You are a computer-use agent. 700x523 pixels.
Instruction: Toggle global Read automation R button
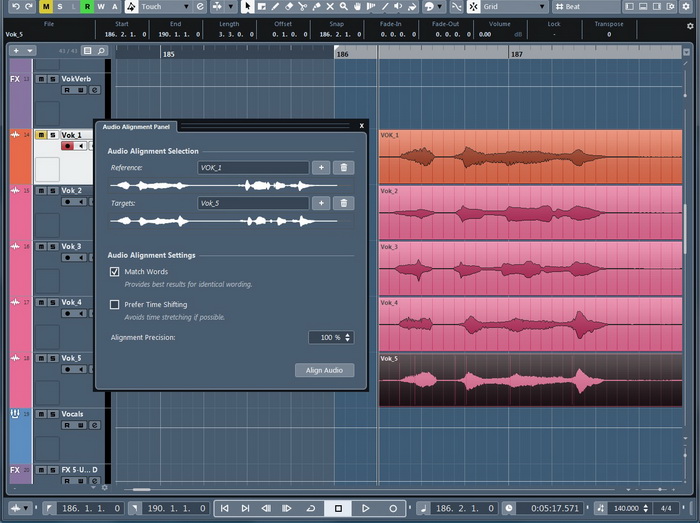click(x=88, y=7)
